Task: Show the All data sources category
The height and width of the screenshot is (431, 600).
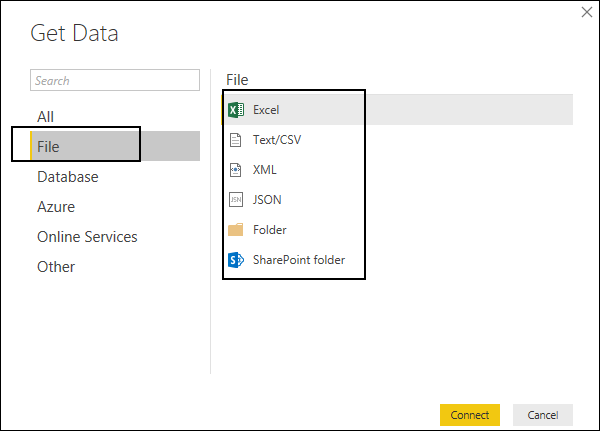Action: click(x=45, y=117)
